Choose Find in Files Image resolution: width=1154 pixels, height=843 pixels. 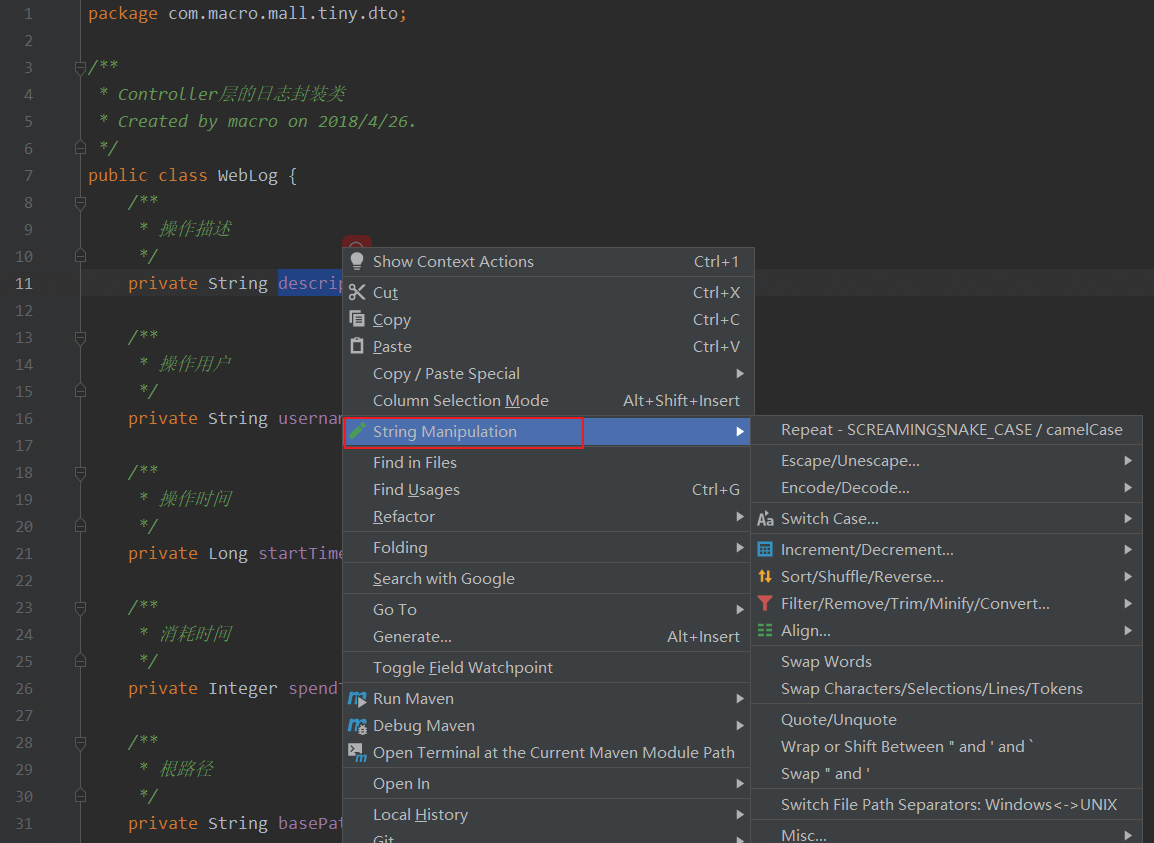(548, 462)
